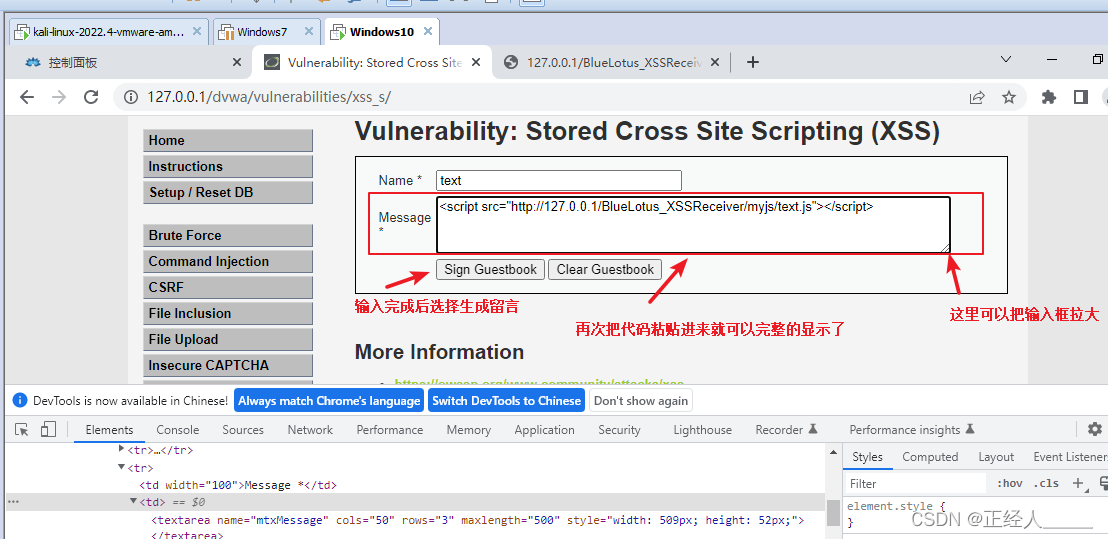The image size is (1108, 539).
Task: Click Switch DevTools to Chinese
Action: [506, 401]
